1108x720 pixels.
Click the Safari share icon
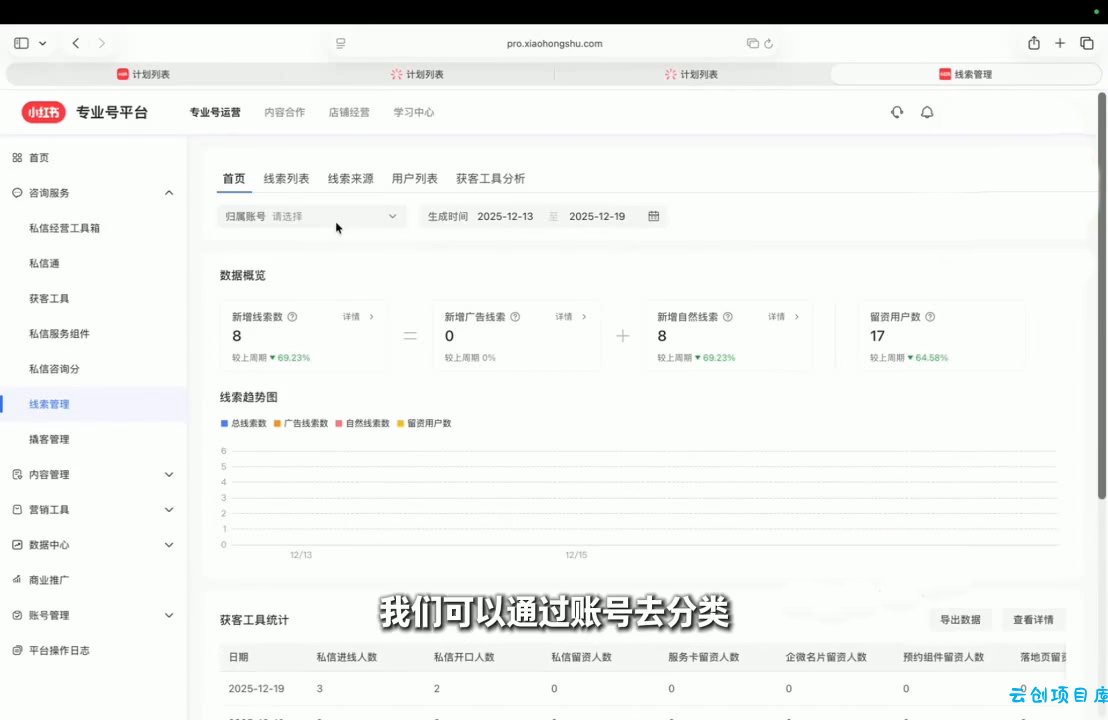coord(1034,43)
